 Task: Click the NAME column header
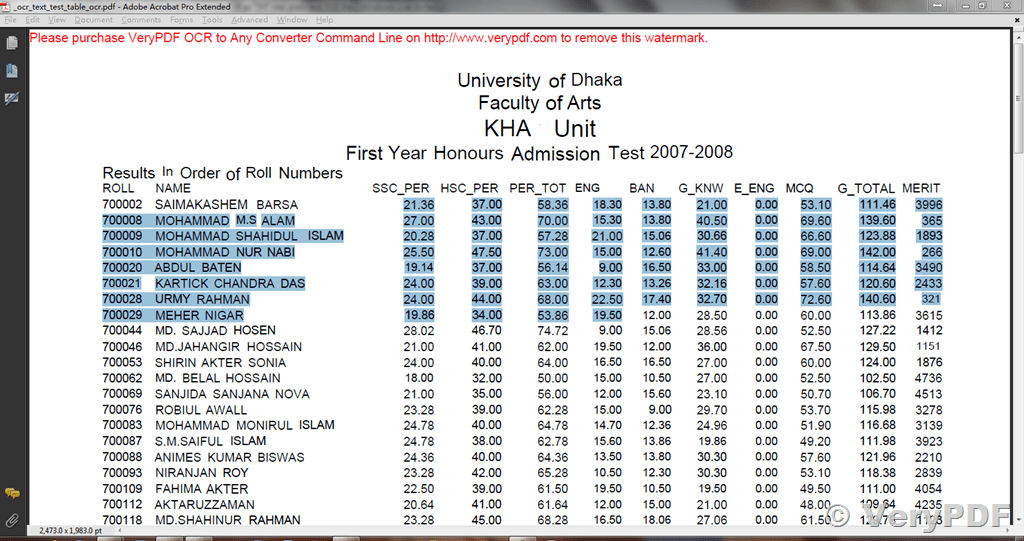tap(173, 188)
